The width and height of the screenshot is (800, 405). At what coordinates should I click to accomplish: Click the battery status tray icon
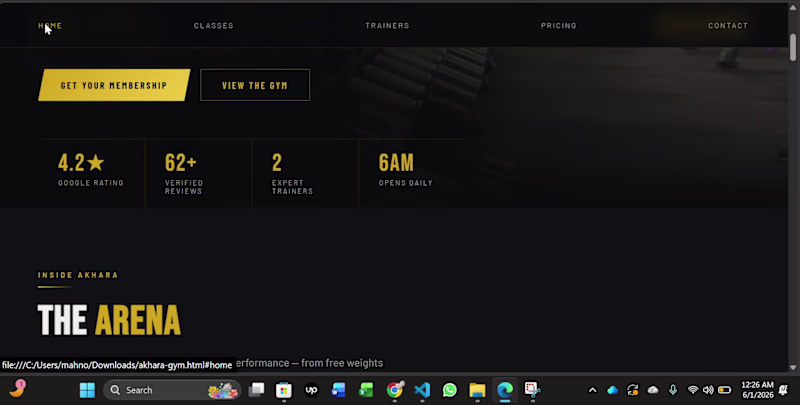click(x=724, y=390)
